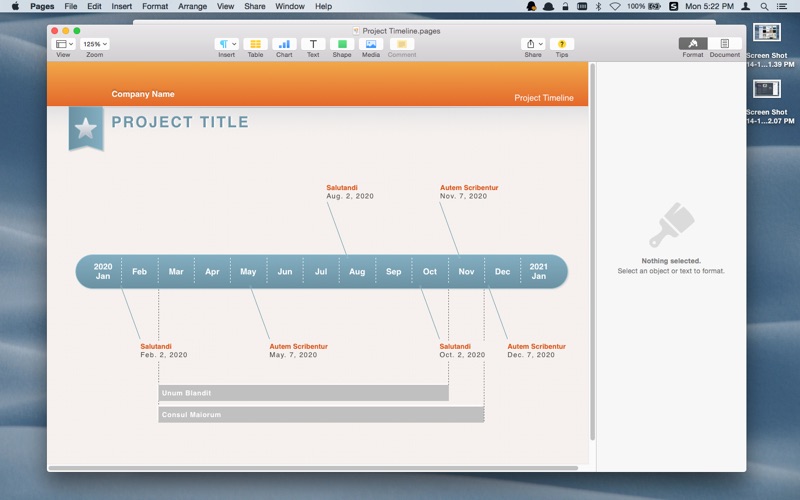The height and width of the screenshot is (500, 800).
Task: Open the View options toolbar button
Action: coord(64,44)
